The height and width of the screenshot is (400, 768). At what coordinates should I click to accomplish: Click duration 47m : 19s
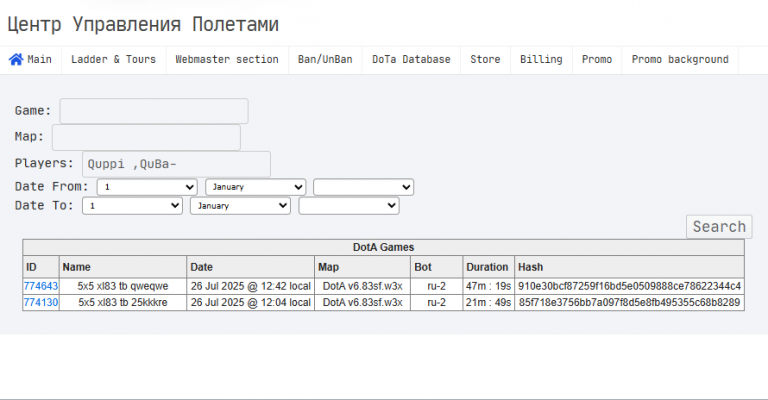488,286
